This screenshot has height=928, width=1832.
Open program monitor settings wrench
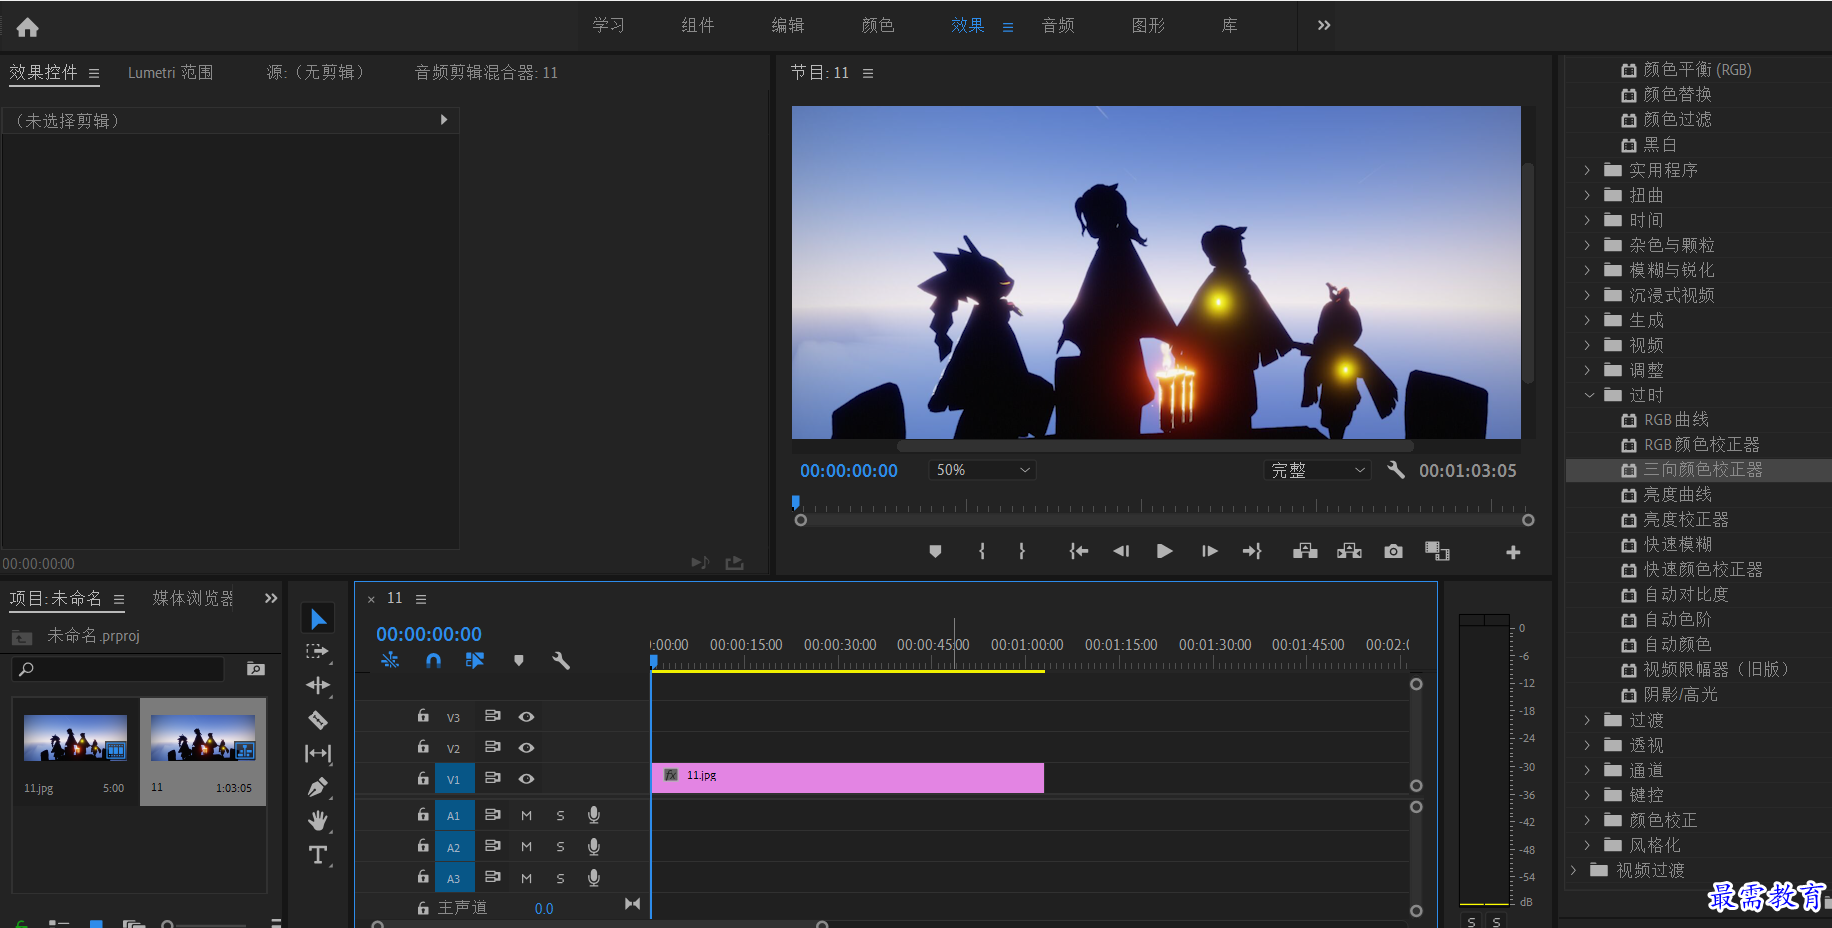1396,469
